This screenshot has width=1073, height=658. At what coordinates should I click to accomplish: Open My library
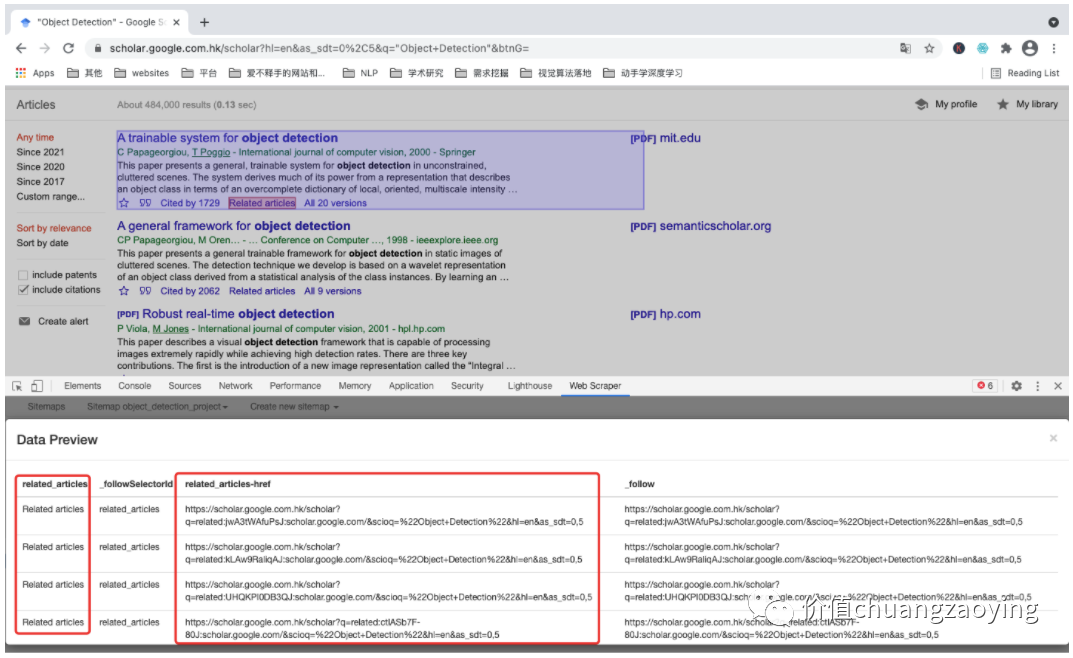(1027, 105)
